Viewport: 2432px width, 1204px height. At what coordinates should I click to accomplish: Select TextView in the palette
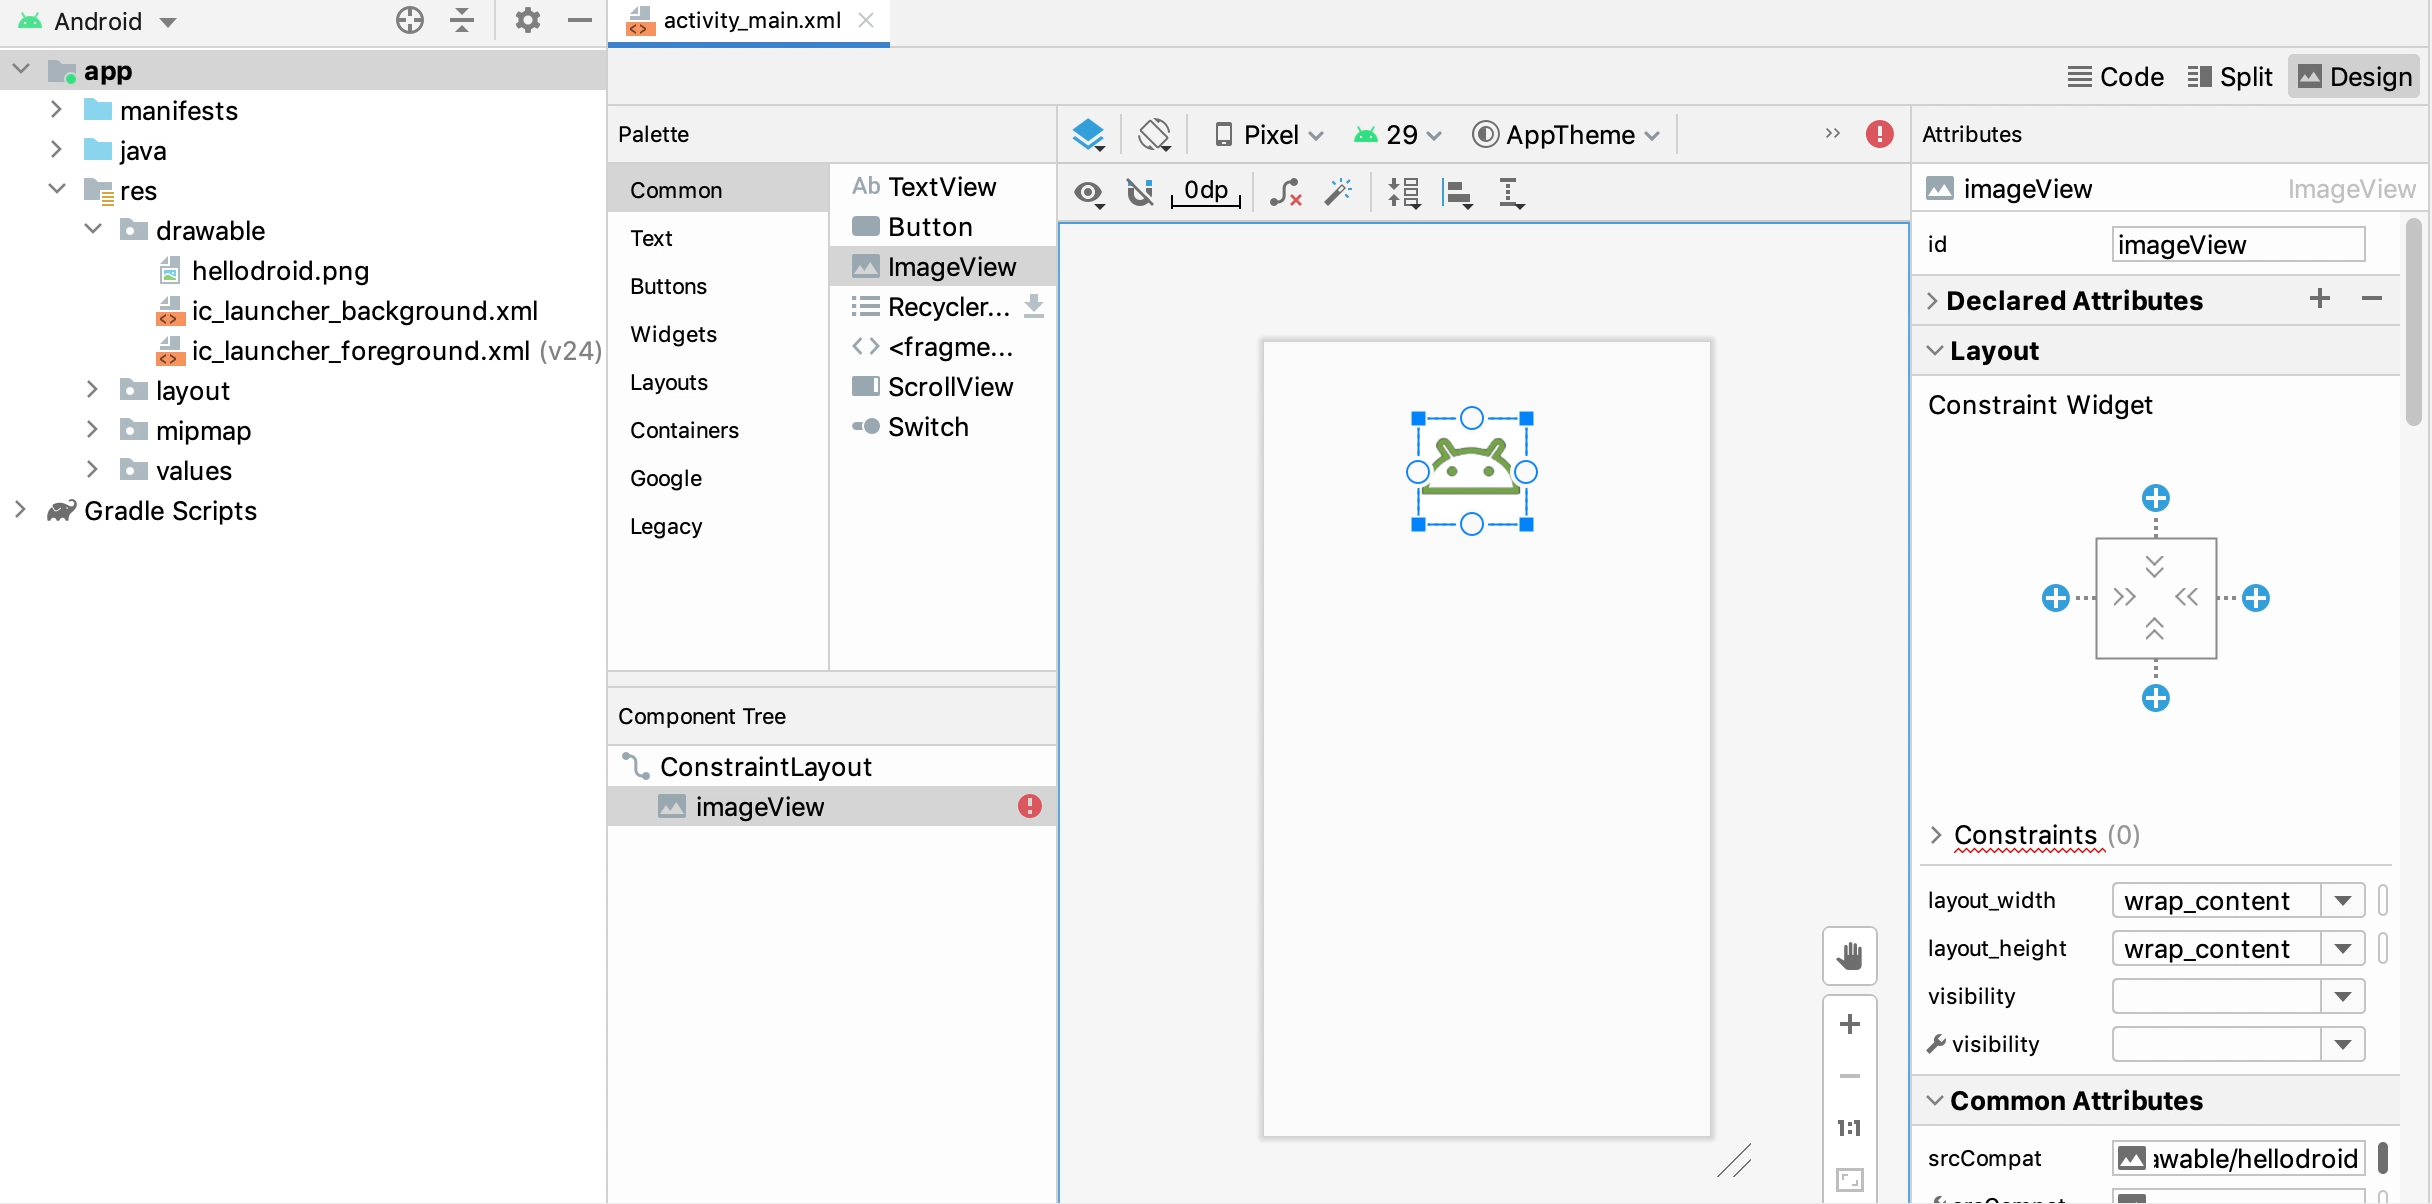(942, 187)
